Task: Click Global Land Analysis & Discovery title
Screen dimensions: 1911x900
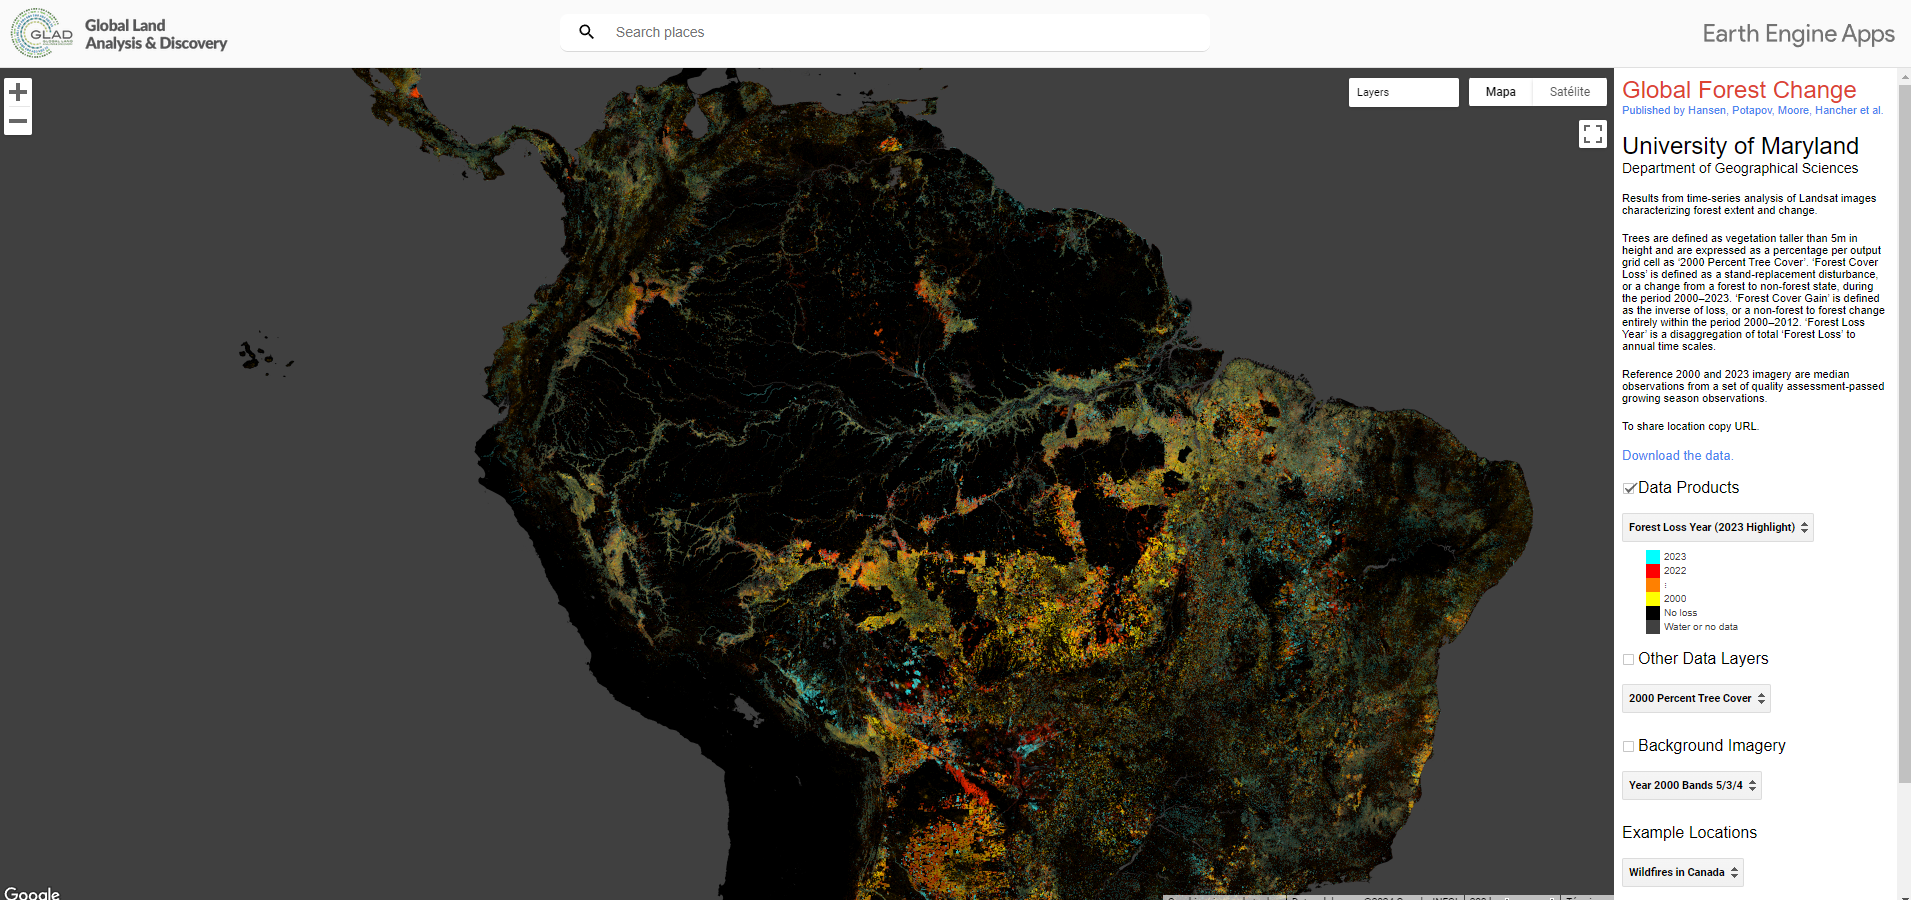Action: tap(156, 34)
